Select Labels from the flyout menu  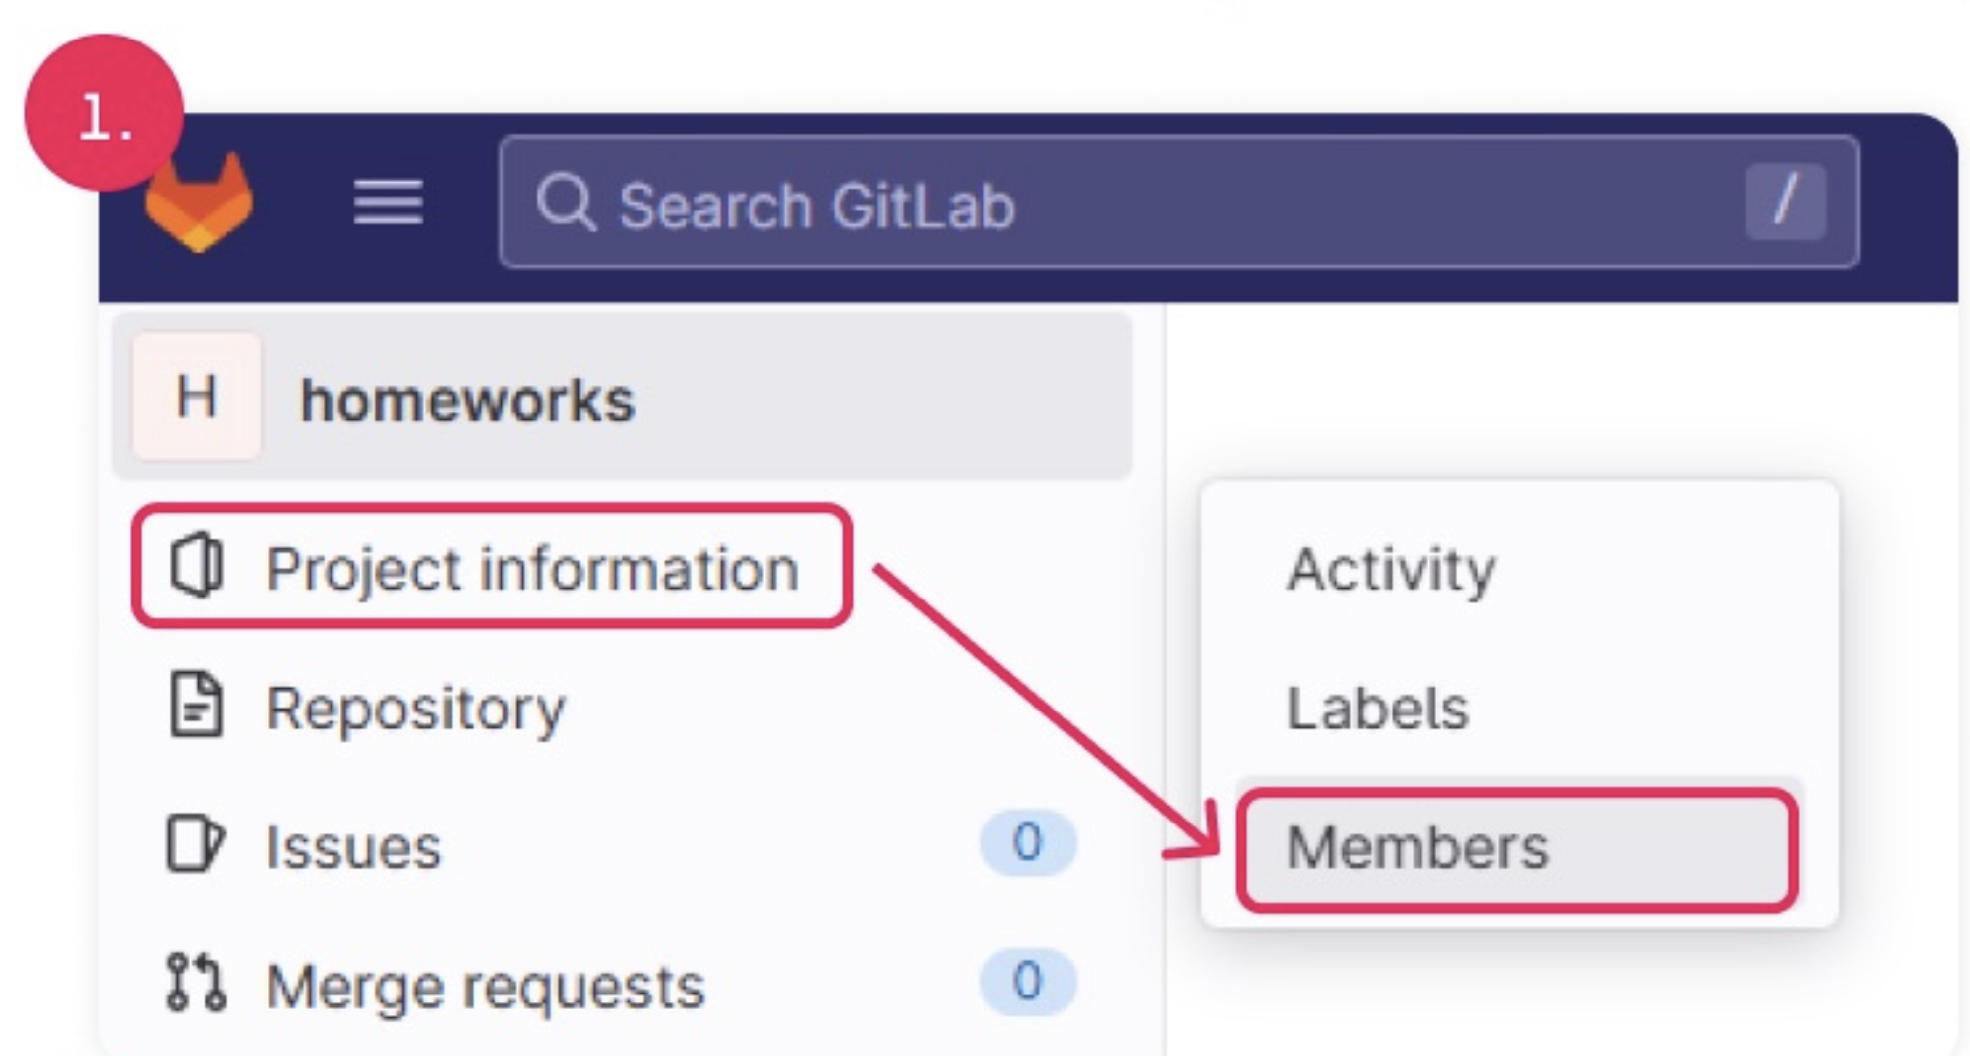coord(1377,708)
